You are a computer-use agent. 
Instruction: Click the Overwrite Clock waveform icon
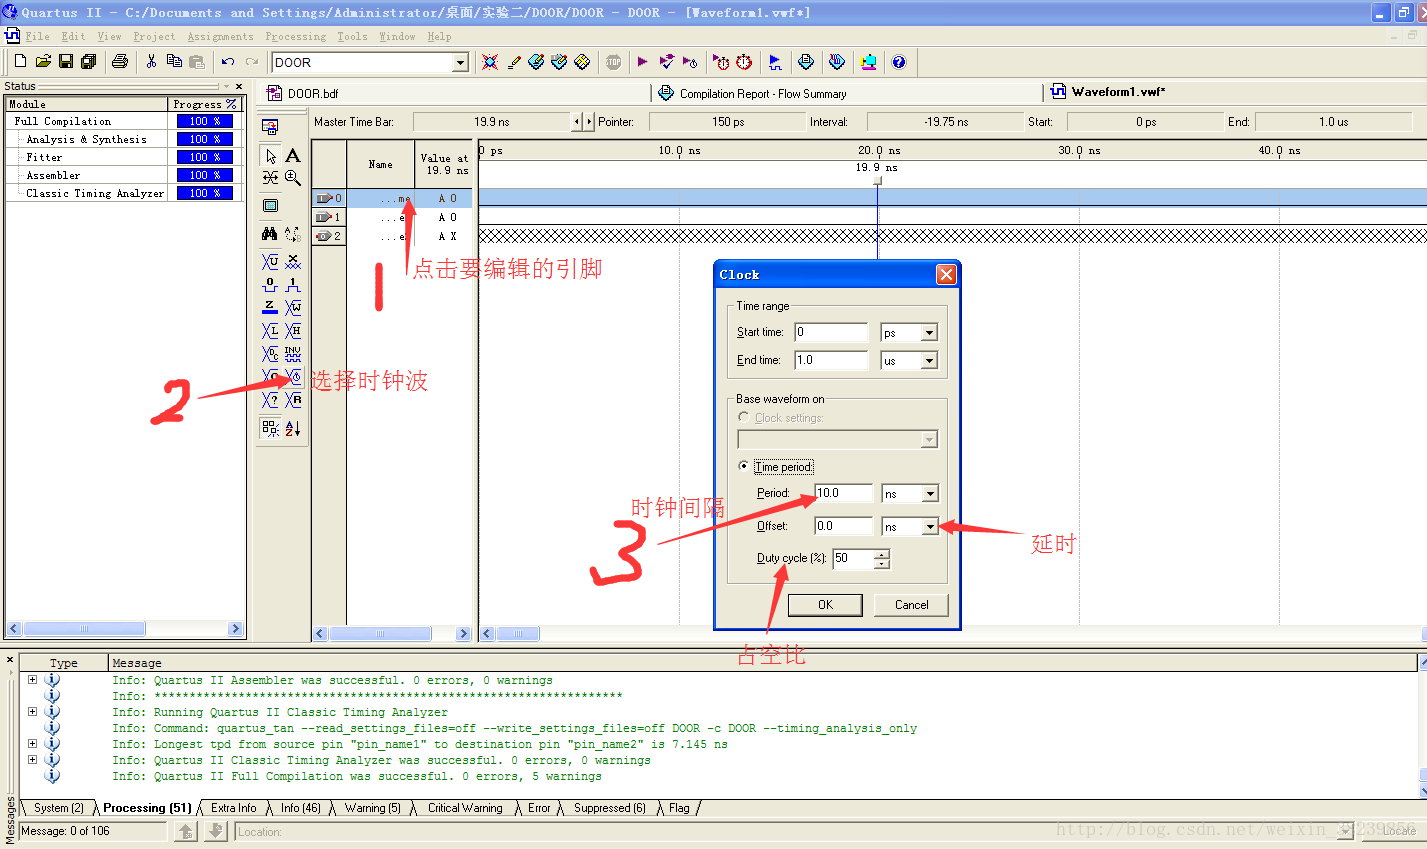click(x=293, y=377)
